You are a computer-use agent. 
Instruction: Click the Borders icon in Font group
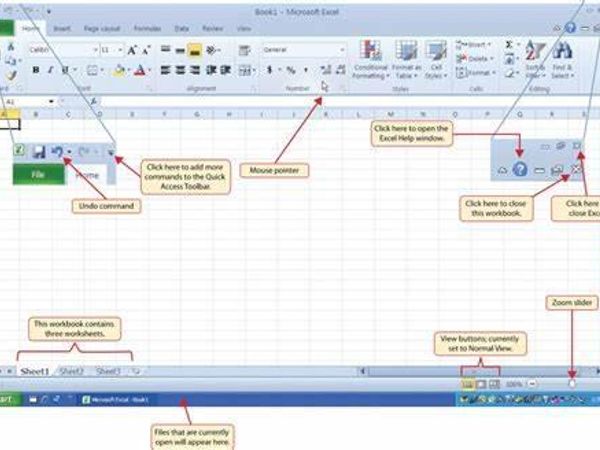92,70
